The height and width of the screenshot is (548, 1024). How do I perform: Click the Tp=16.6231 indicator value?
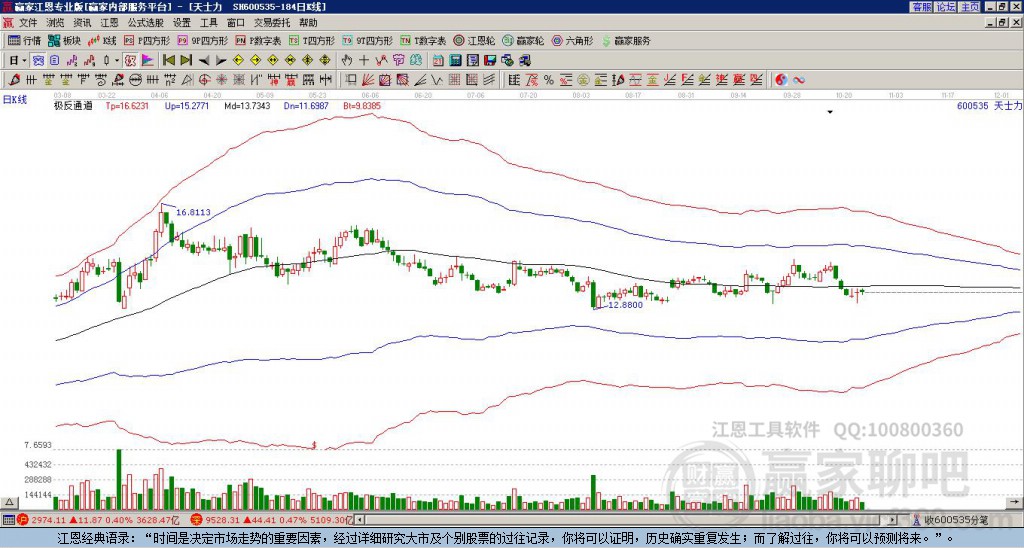(127, 106)
